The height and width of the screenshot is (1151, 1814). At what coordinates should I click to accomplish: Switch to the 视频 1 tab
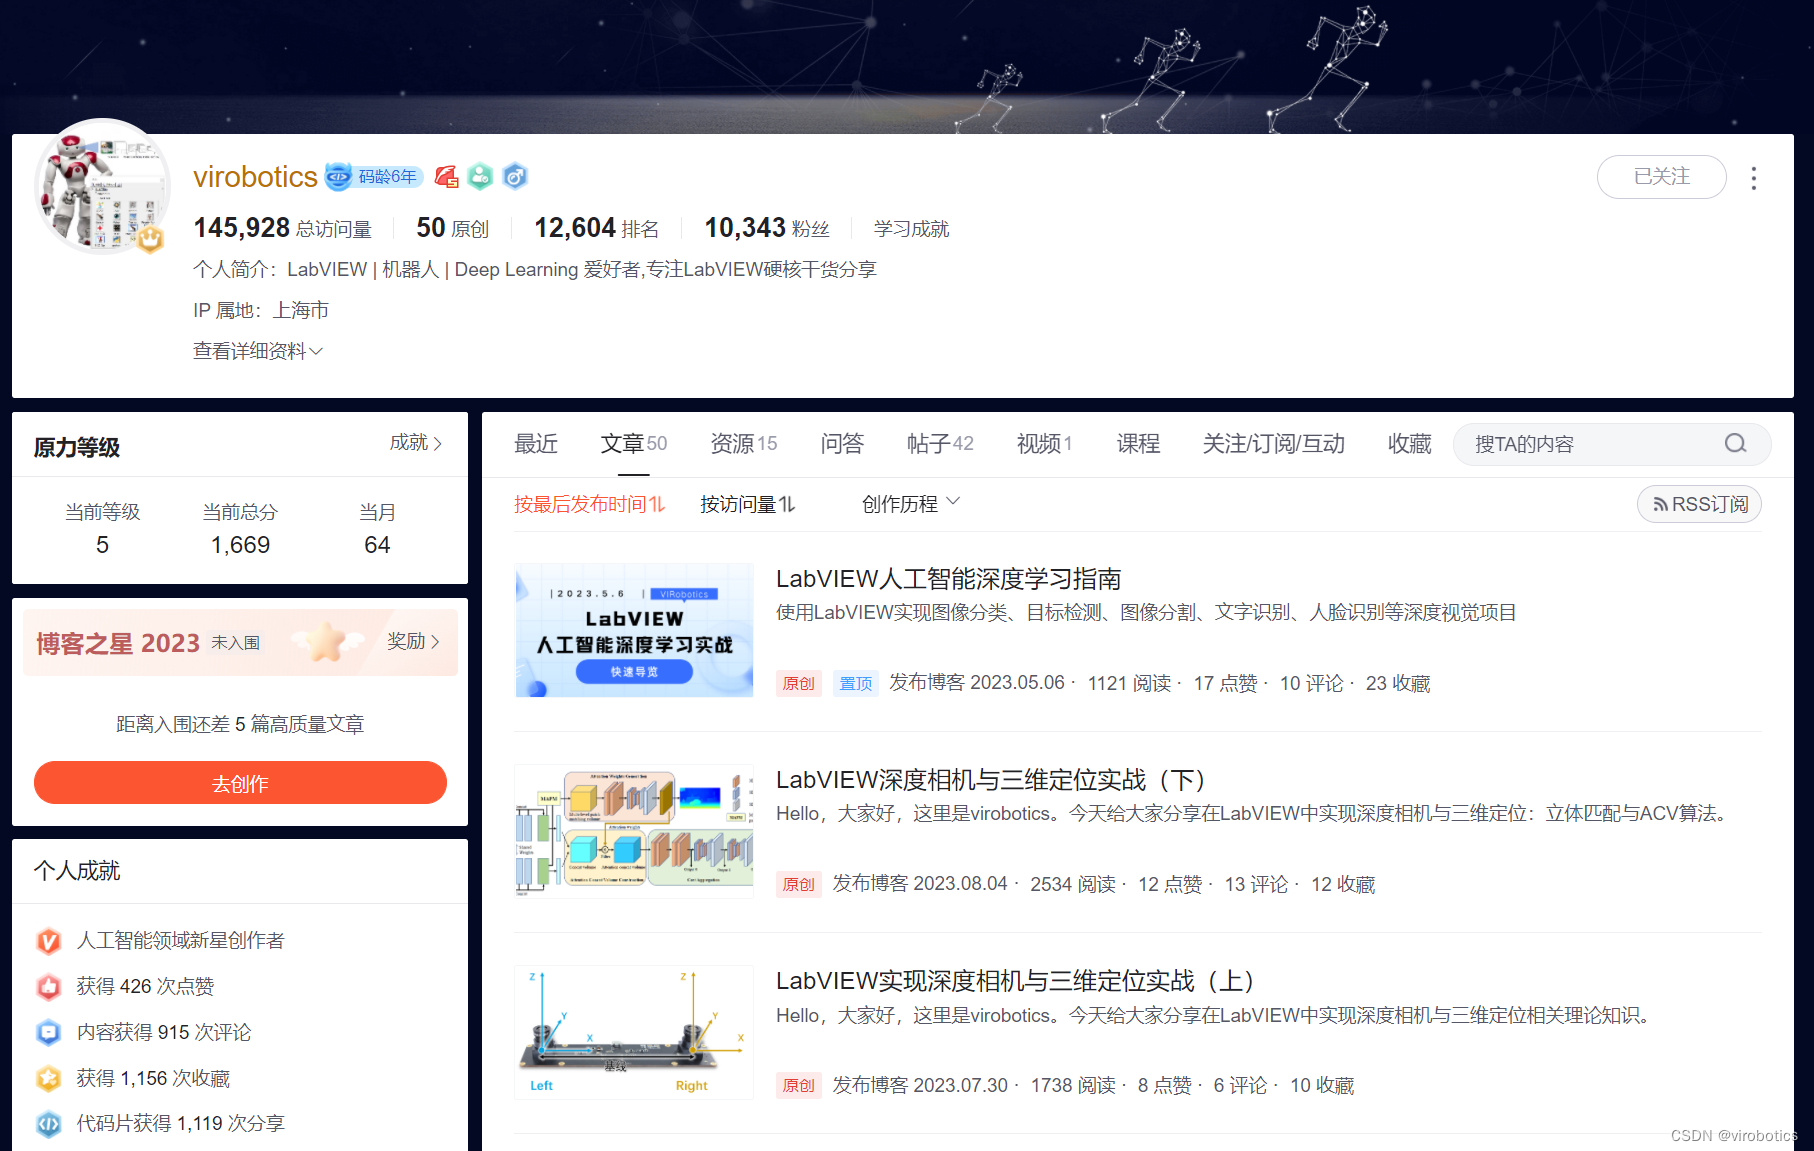(1044, 444)
